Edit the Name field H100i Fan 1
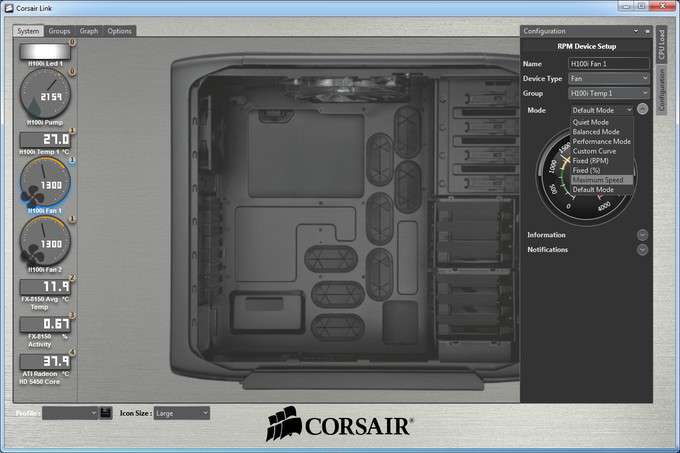The height and width of the screenshot is (453, 680). coord(608,64)
